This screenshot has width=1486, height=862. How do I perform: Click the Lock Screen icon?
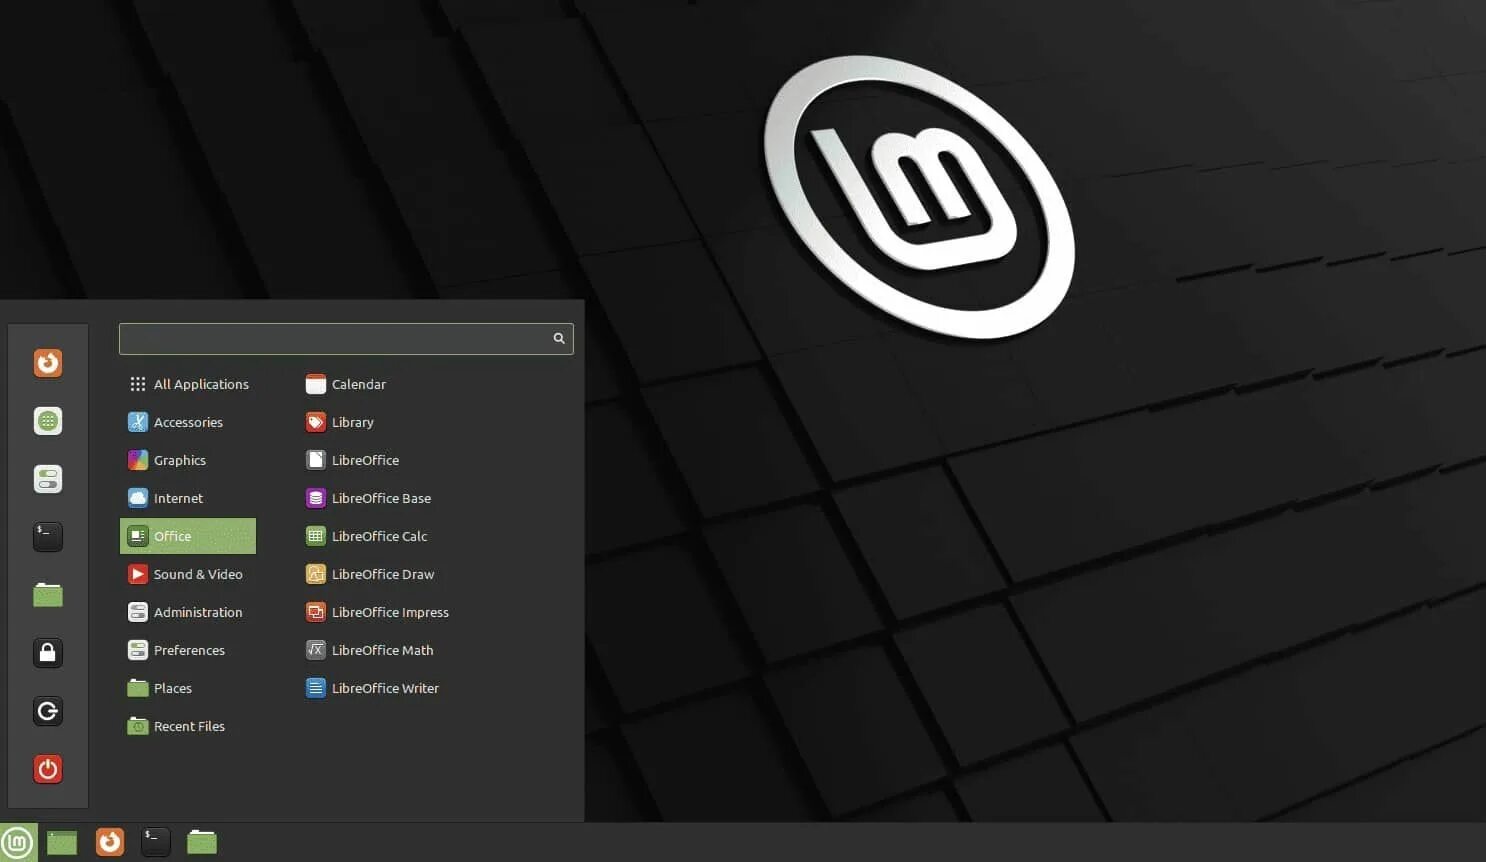pos(48,653)
